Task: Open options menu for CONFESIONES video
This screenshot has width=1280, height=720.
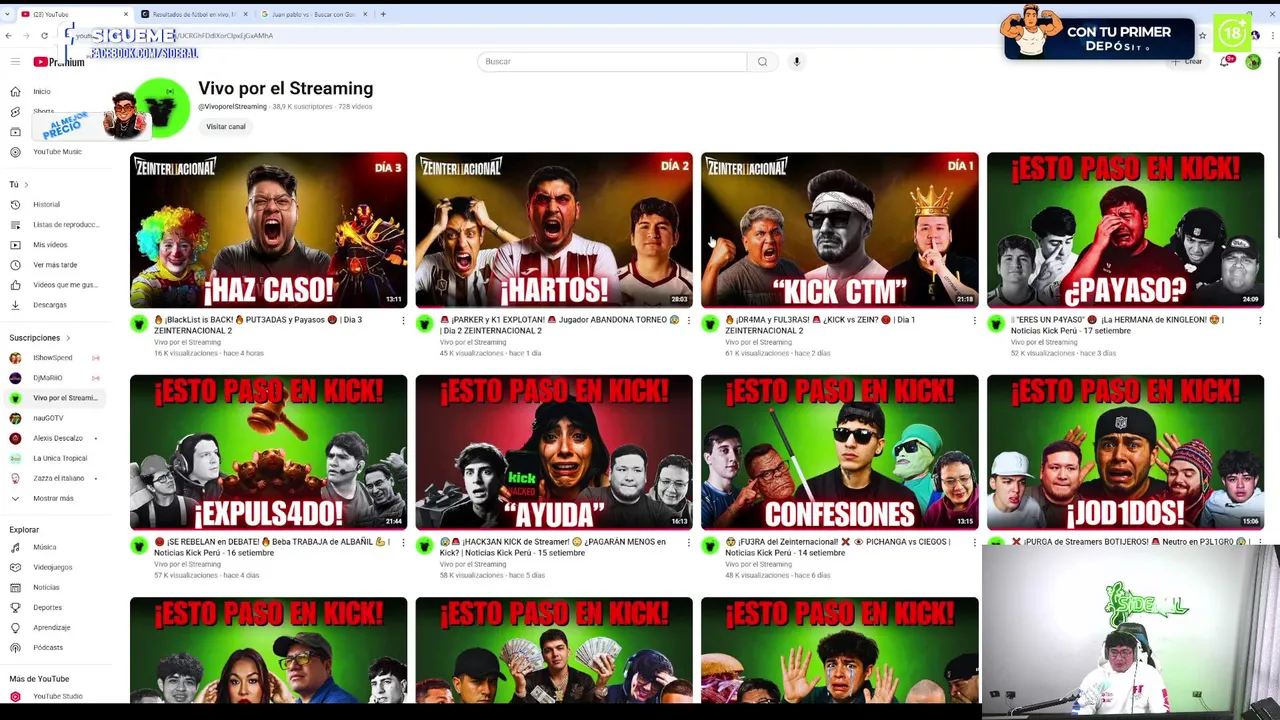Action: (975, 543)
